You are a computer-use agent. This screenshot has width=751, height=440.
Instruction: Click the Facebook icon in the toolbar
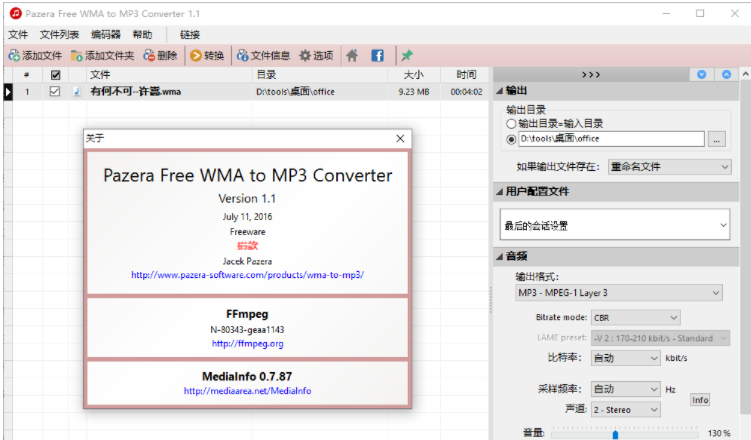(377, 56)
